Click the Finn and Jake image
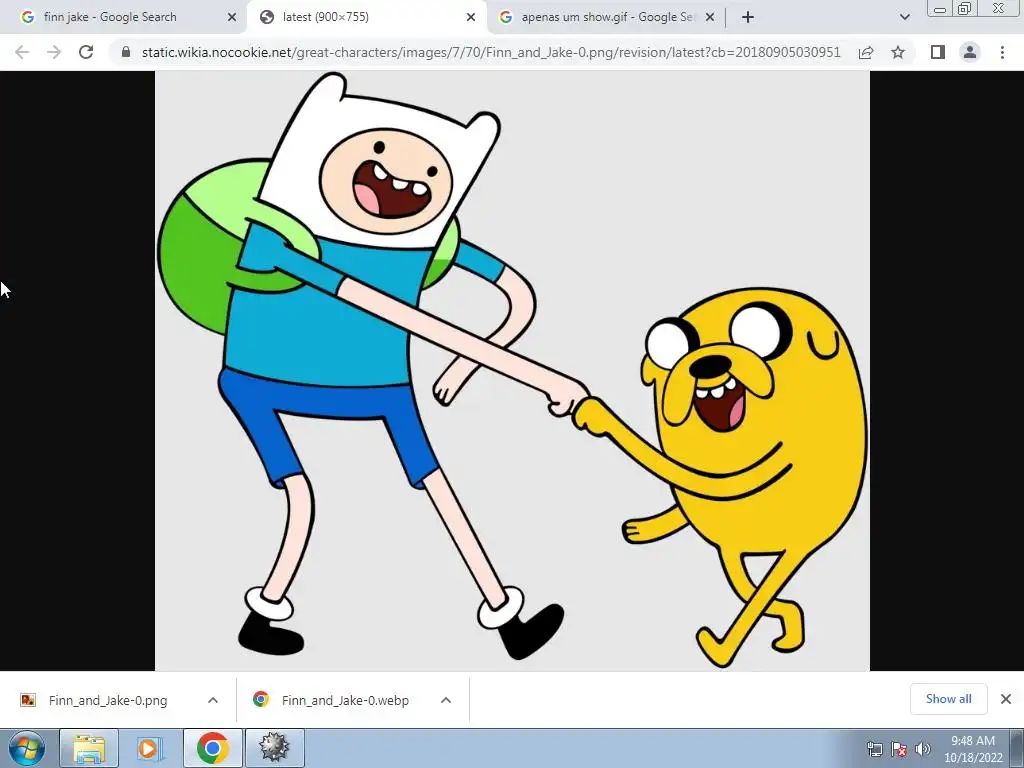The height and width of the screenshot is (768, 1024). pos(512,370)
